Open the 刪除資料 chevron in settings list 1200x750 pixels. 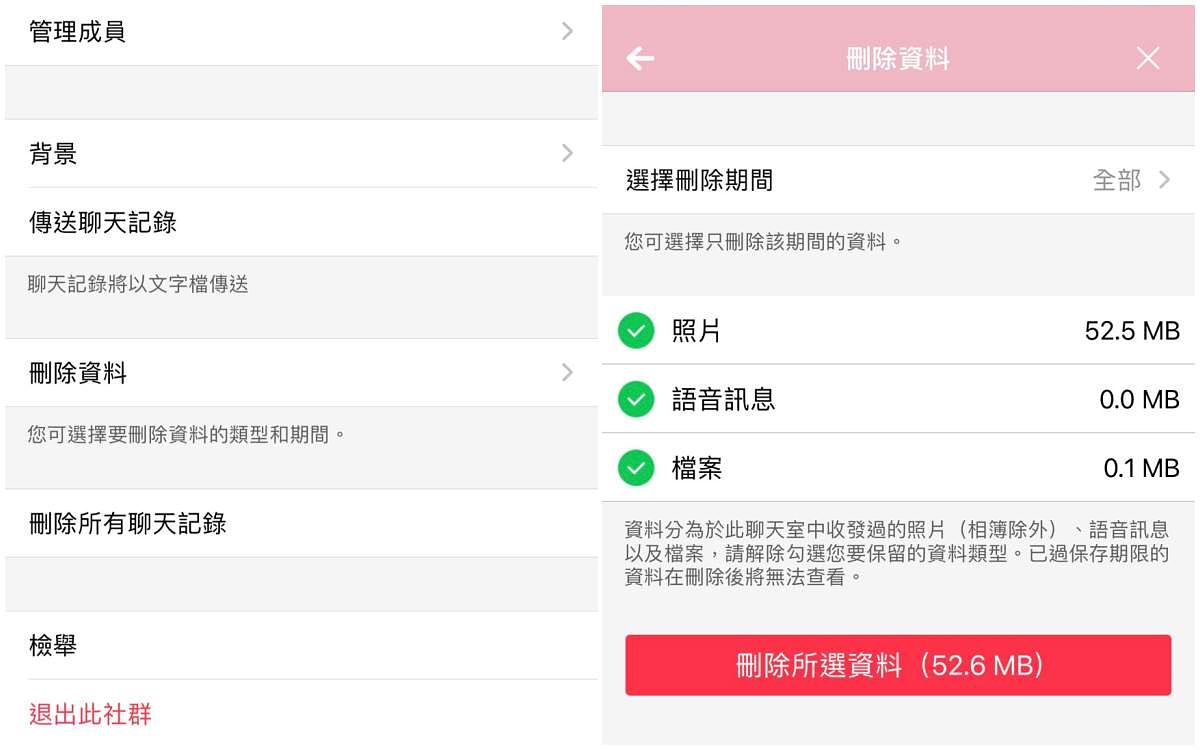[x=567, y=373]
